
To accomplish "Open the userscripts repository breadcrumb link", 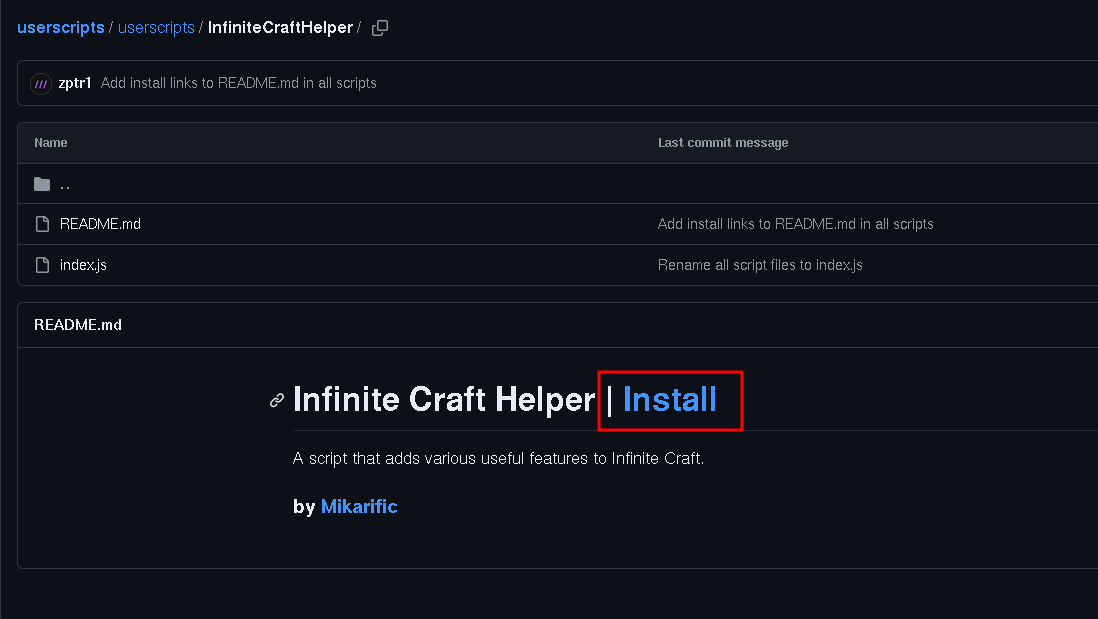I will (156, 27).
